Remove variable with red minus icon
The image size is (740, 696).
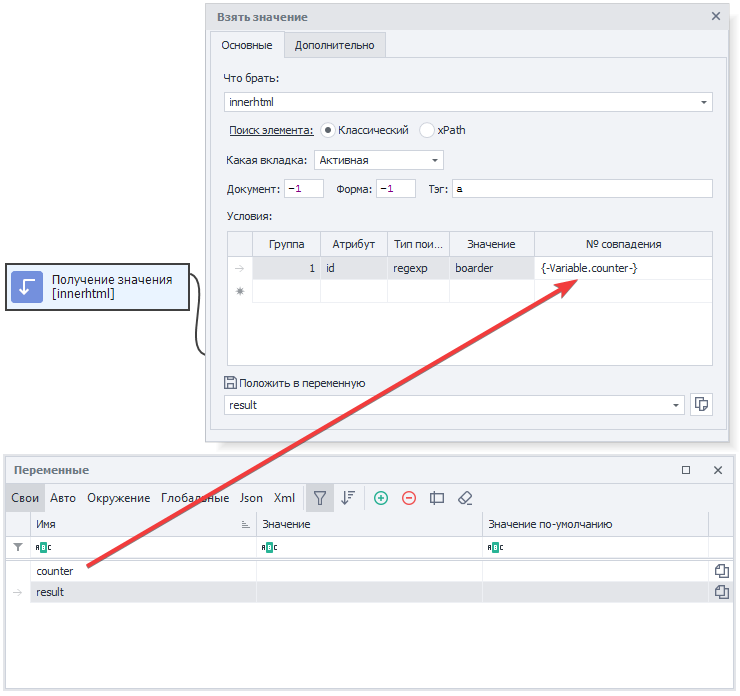[x=409, y=498]
